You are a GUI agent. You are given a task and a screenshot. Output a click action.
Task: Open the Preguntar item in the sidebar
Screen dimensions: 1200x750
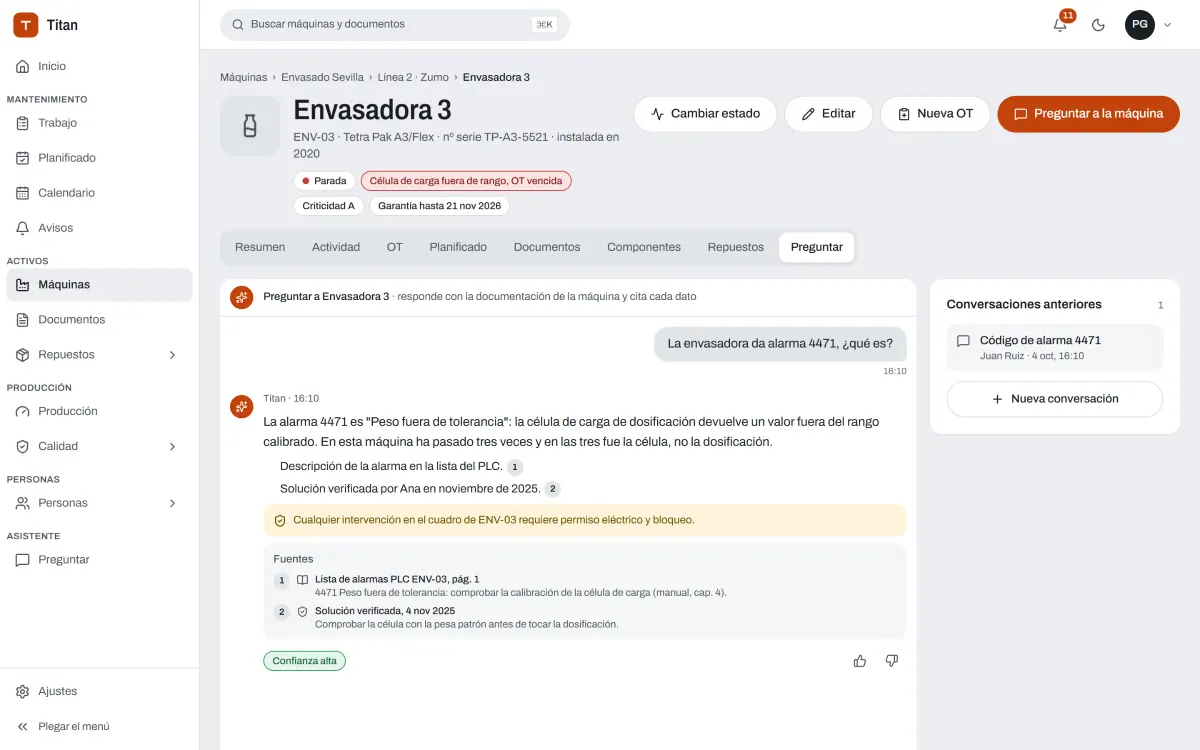99,560
